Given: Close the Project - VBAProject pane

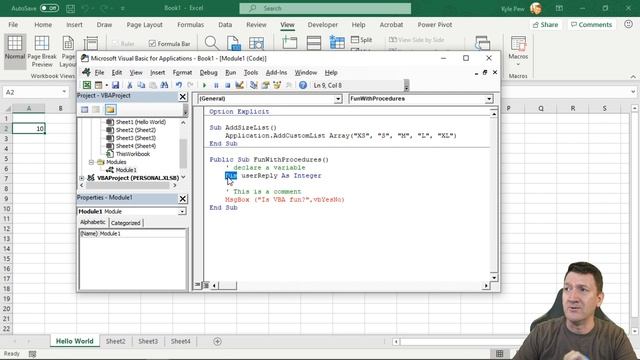Looking at the screenshot, I should (x=182, y=96).
